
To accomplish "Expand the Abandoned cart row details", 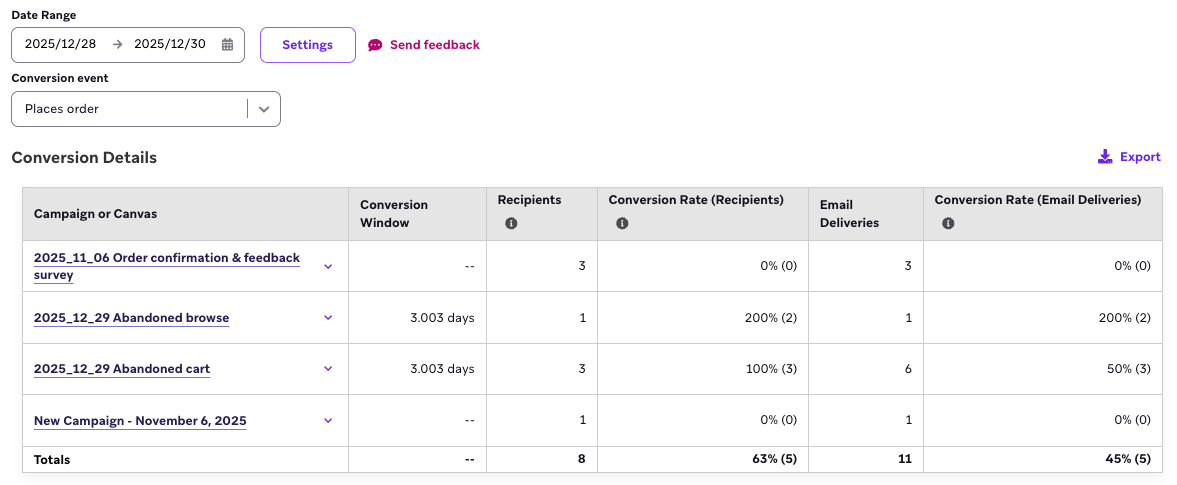I will 327,369.
